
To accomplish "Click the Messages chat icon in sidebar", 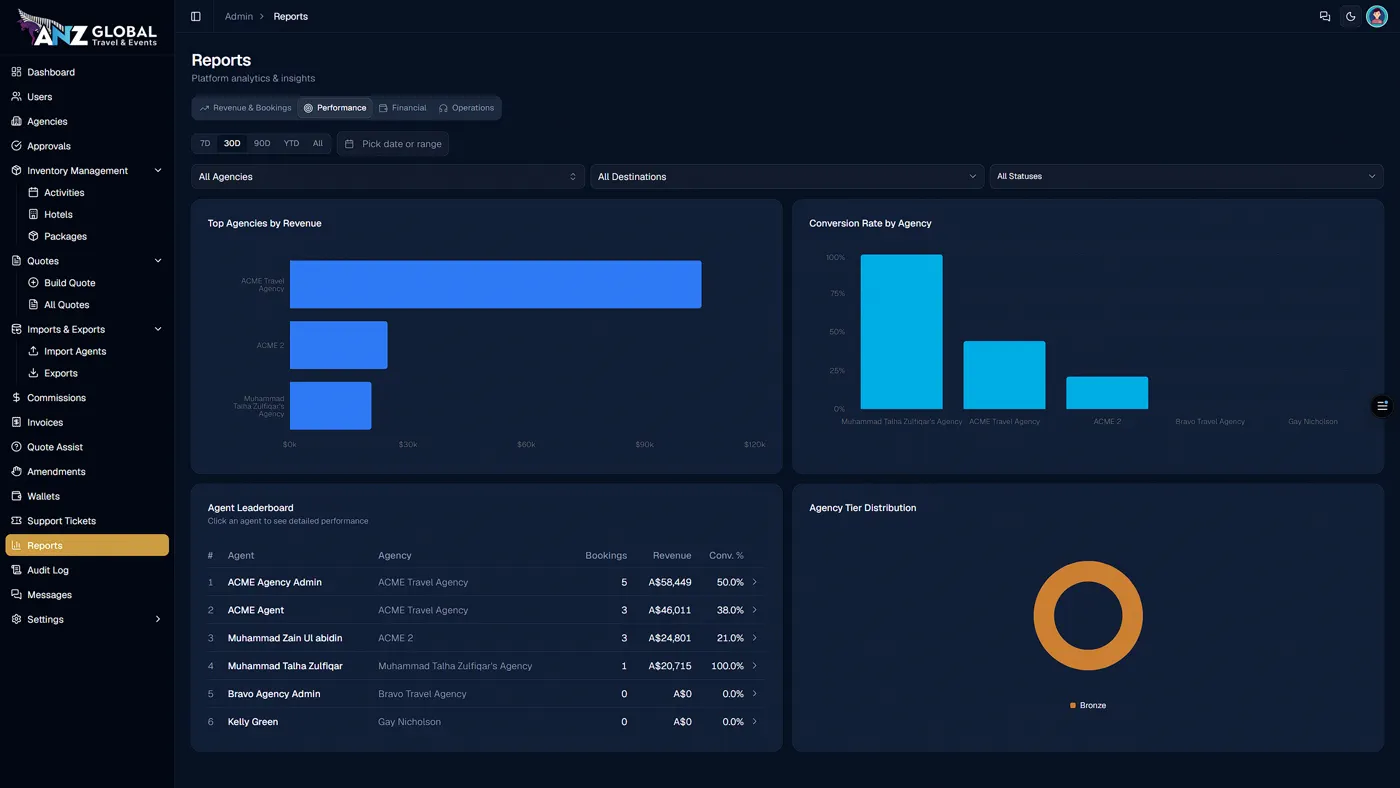I will 16,595.
